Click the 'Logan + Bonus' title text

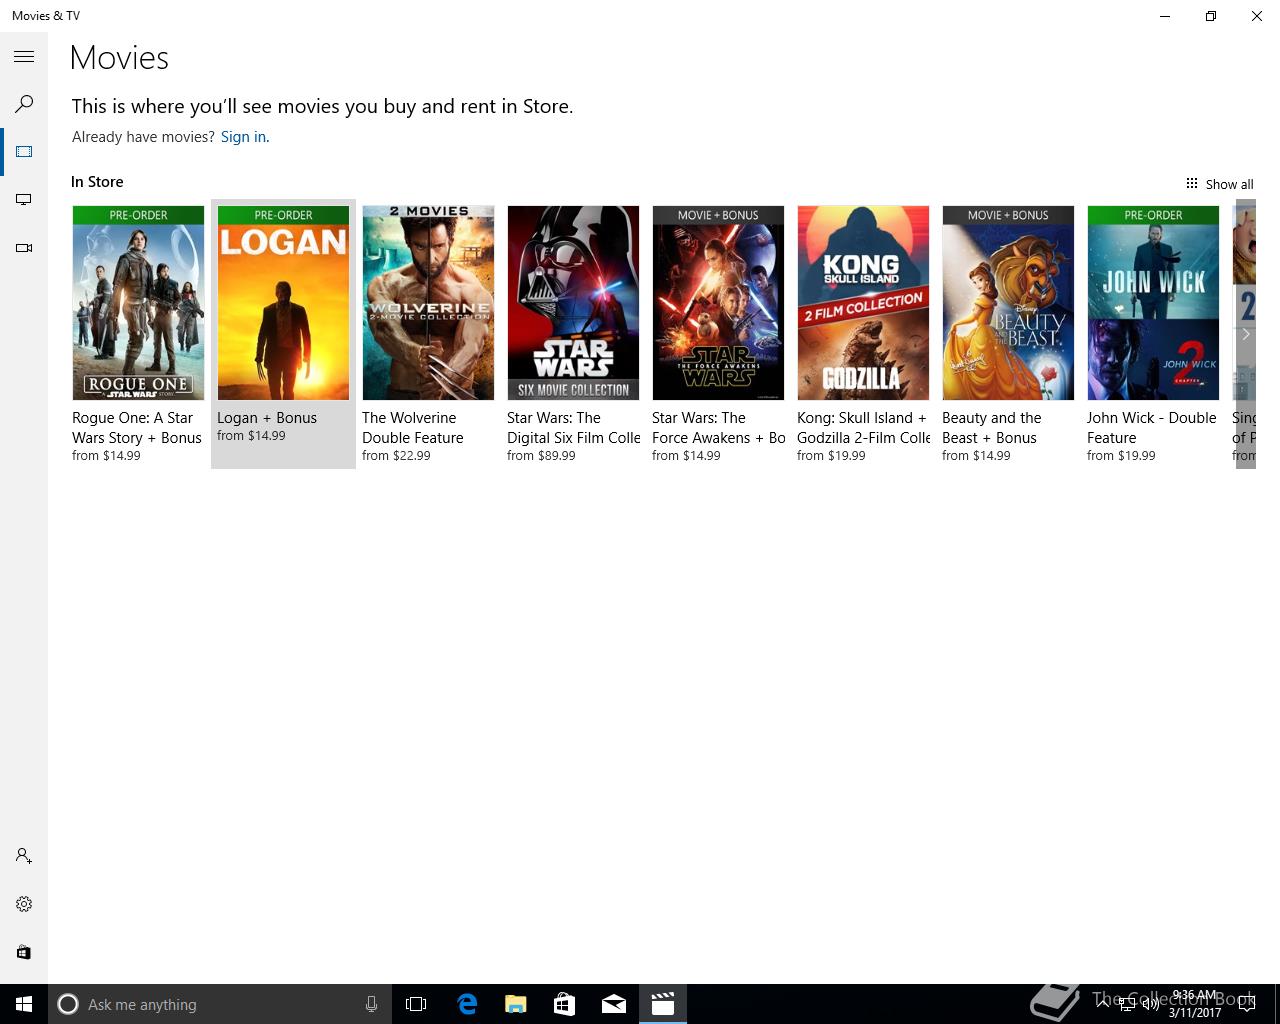click(267, 418)
